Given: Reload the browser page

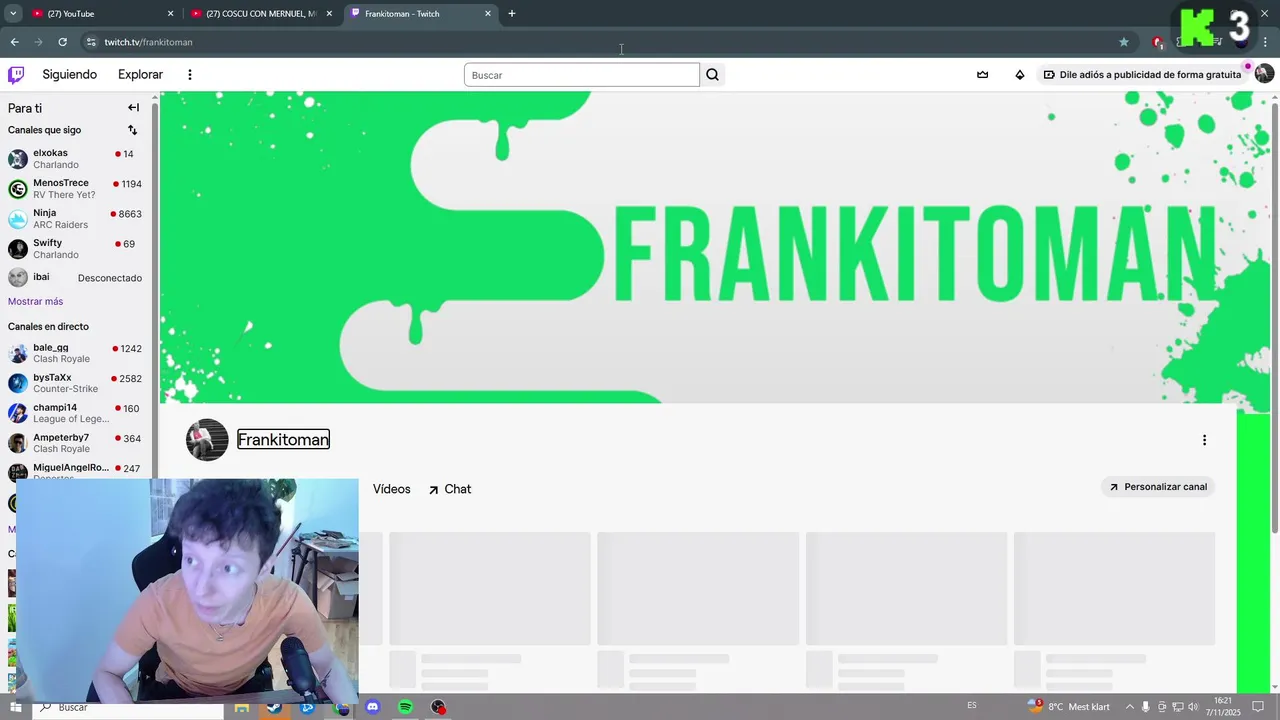Looking at the screenshot, I should point(62,42).
